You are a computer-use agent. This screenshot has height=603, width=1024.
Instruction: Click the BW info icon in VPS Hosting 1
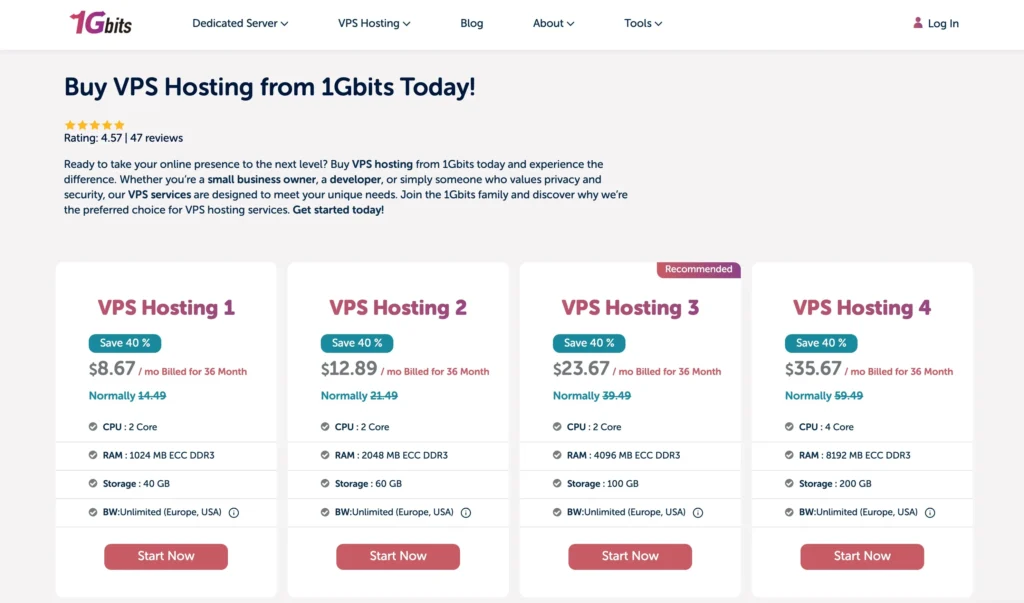pyautogui.click(x=234, y=512)
